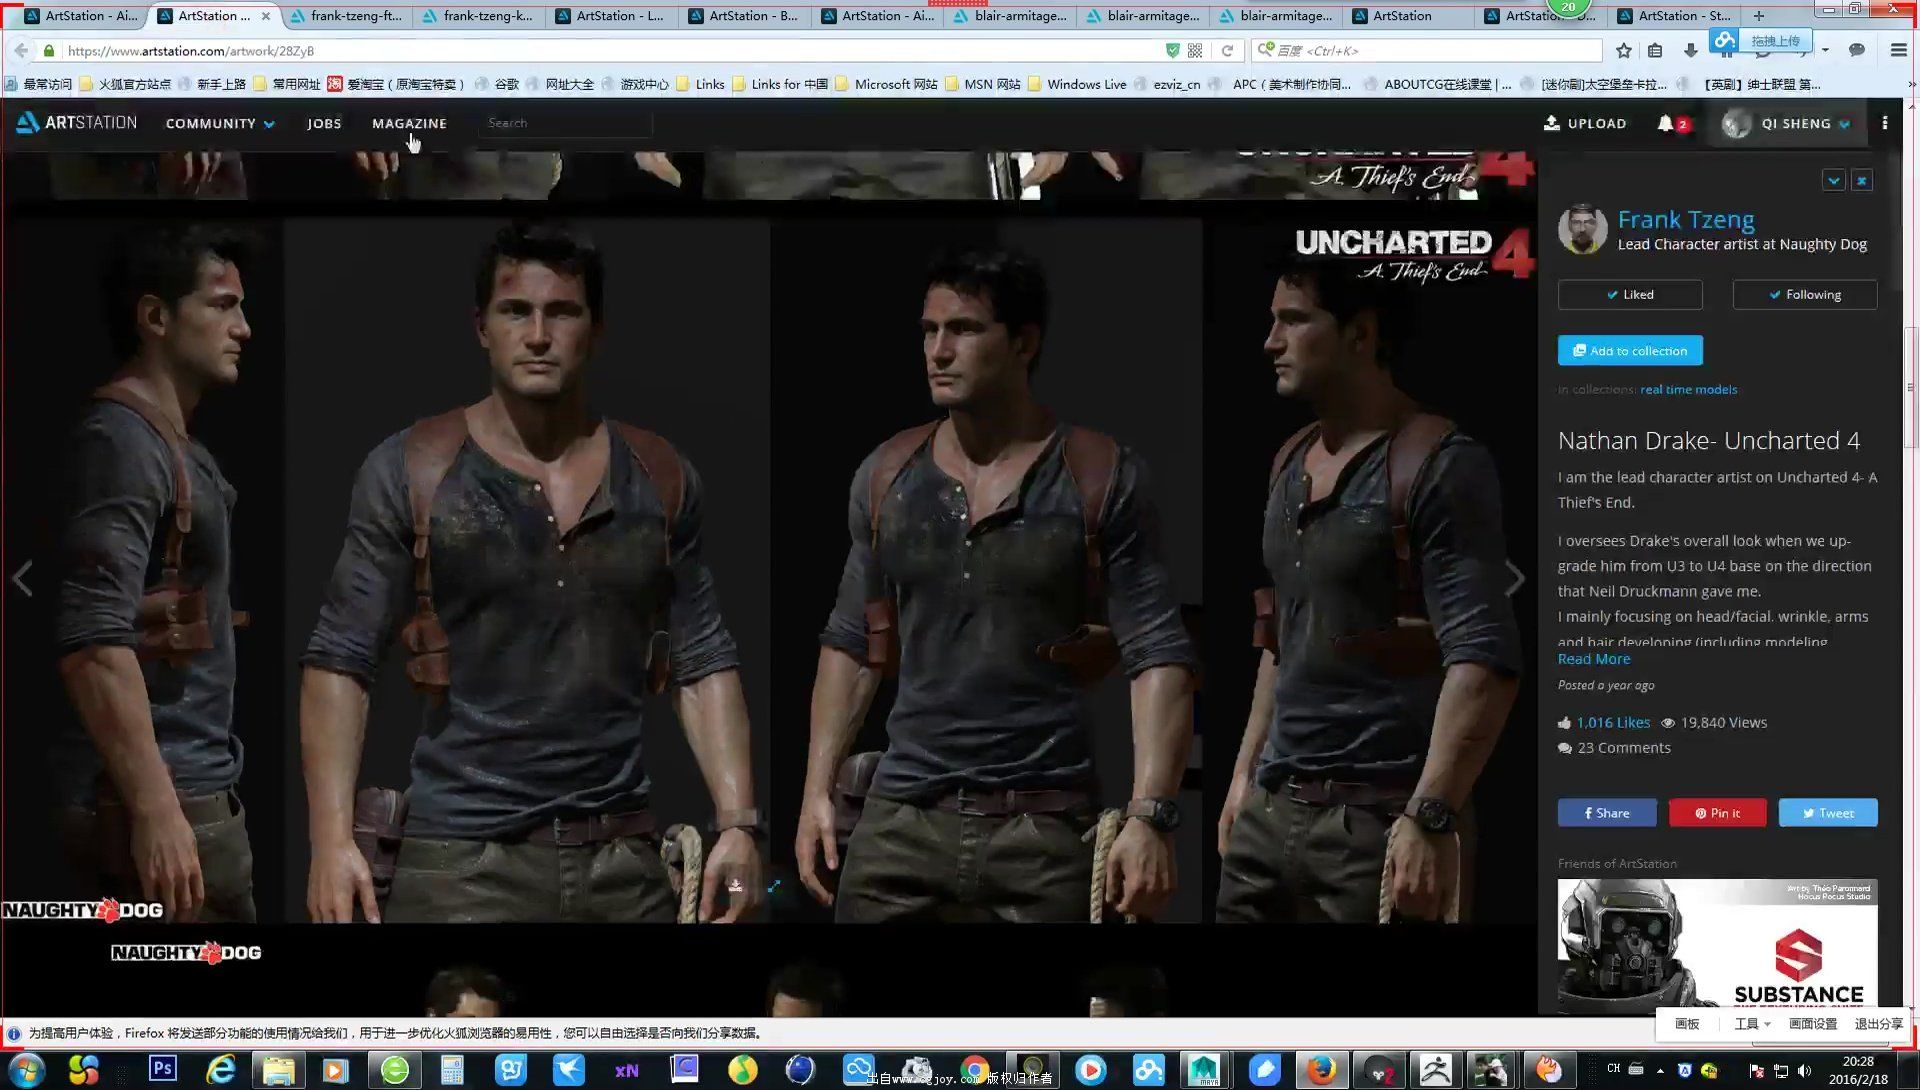The height and width of the screenshot is (1090, 1920).
Task: Share artwork on Facebook
Action: 1607,813
